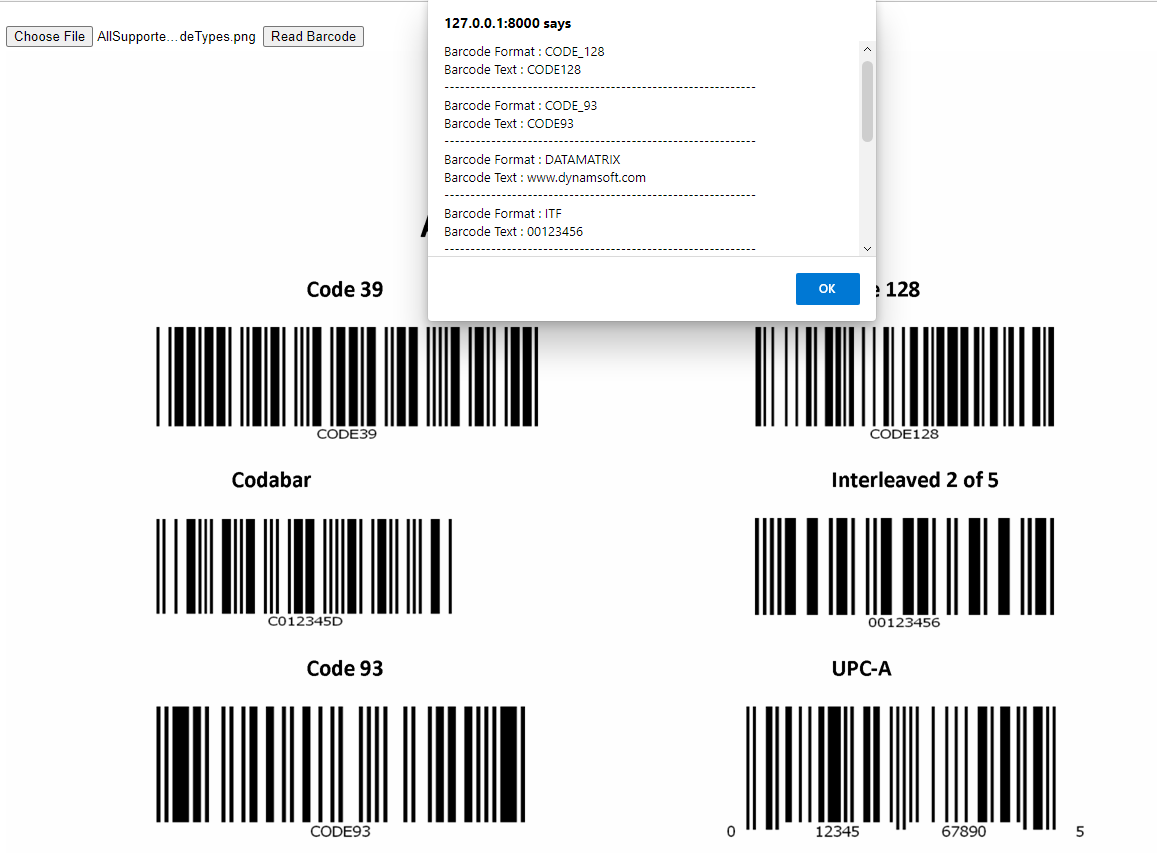
Task: Click the "127.0.0.1:8000 says" dialog title
Action: coord(508,23)
